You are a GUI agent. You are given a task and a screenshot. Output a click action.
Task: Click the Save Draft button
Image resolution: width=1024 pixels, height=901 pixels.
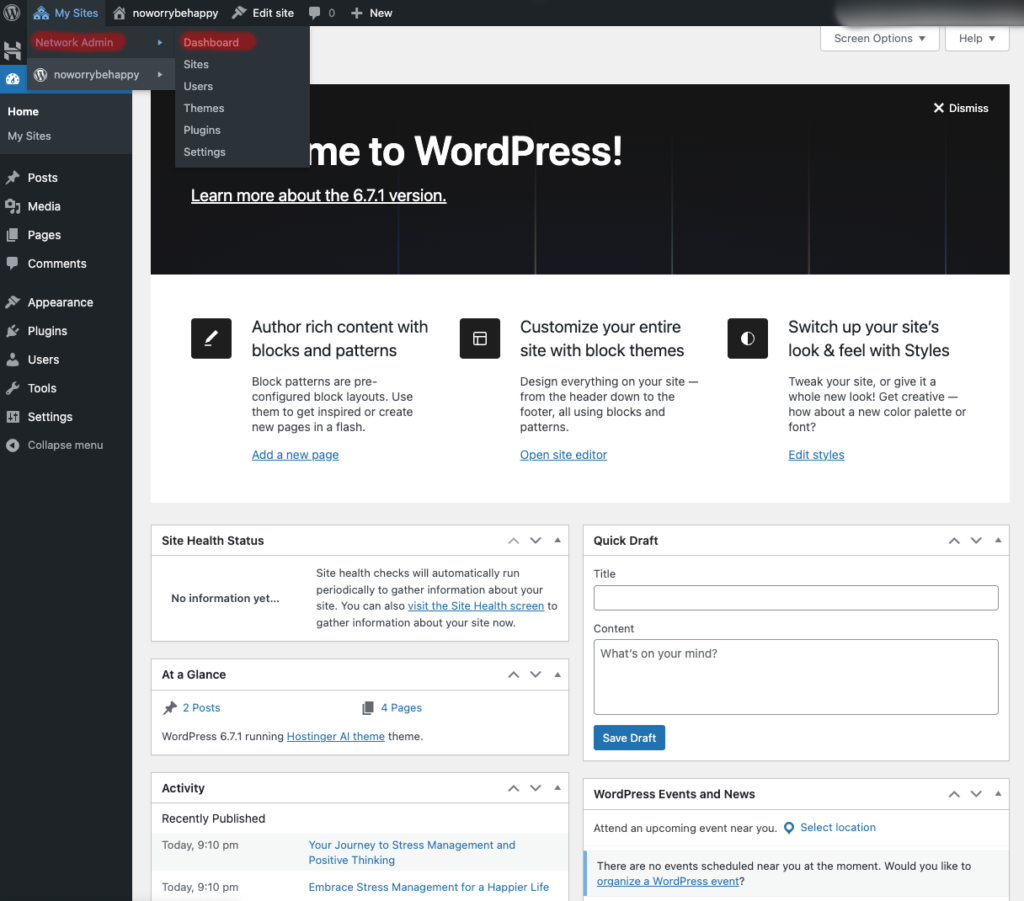tap(629, 738)
